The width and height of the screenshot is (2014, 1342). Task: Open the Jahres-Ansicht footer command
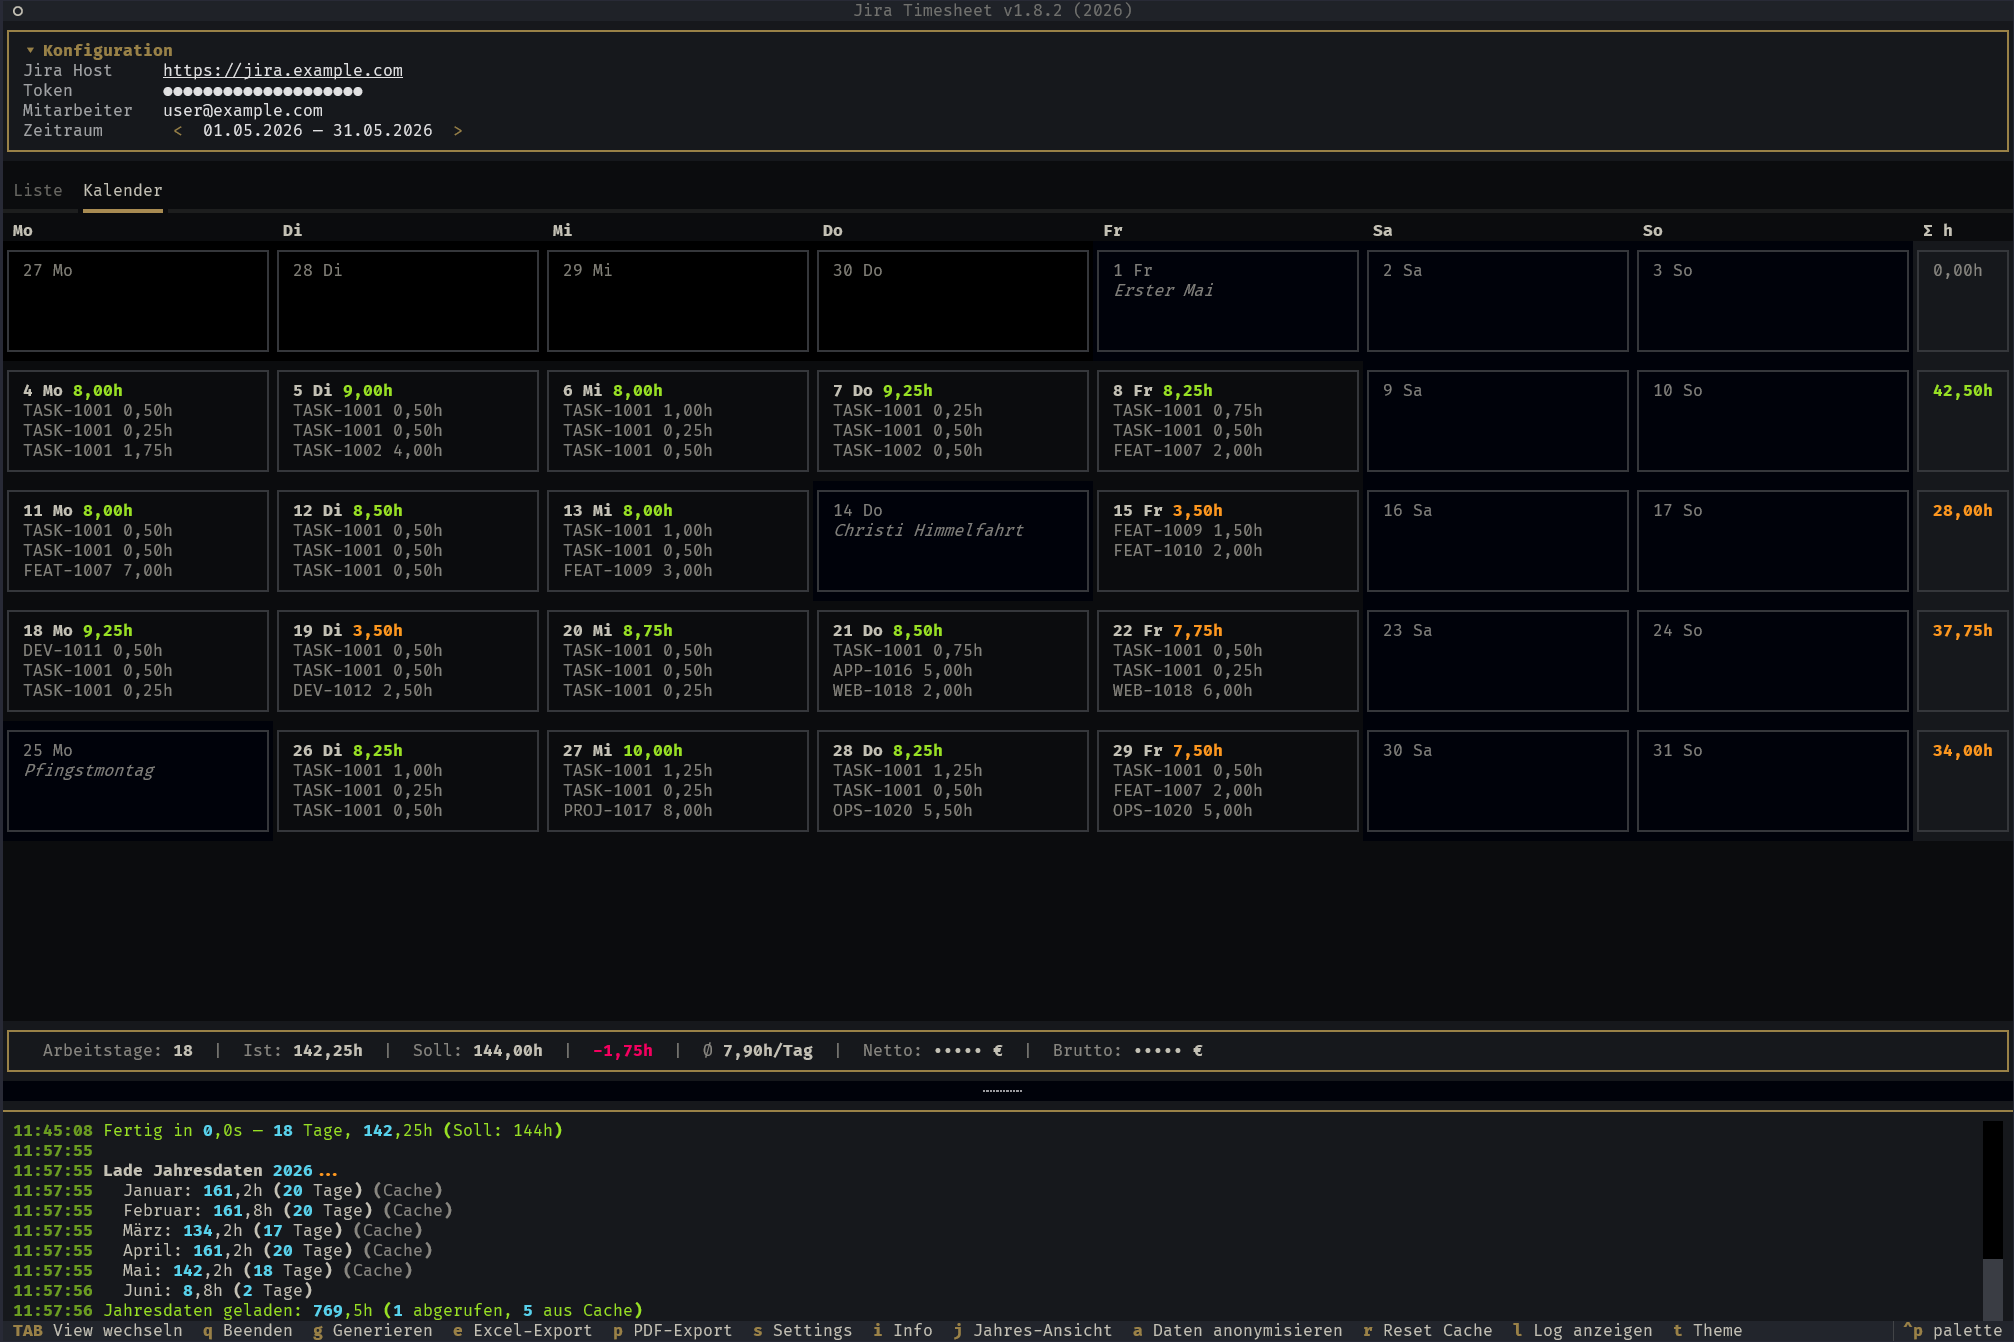tap(1032, 1331)
